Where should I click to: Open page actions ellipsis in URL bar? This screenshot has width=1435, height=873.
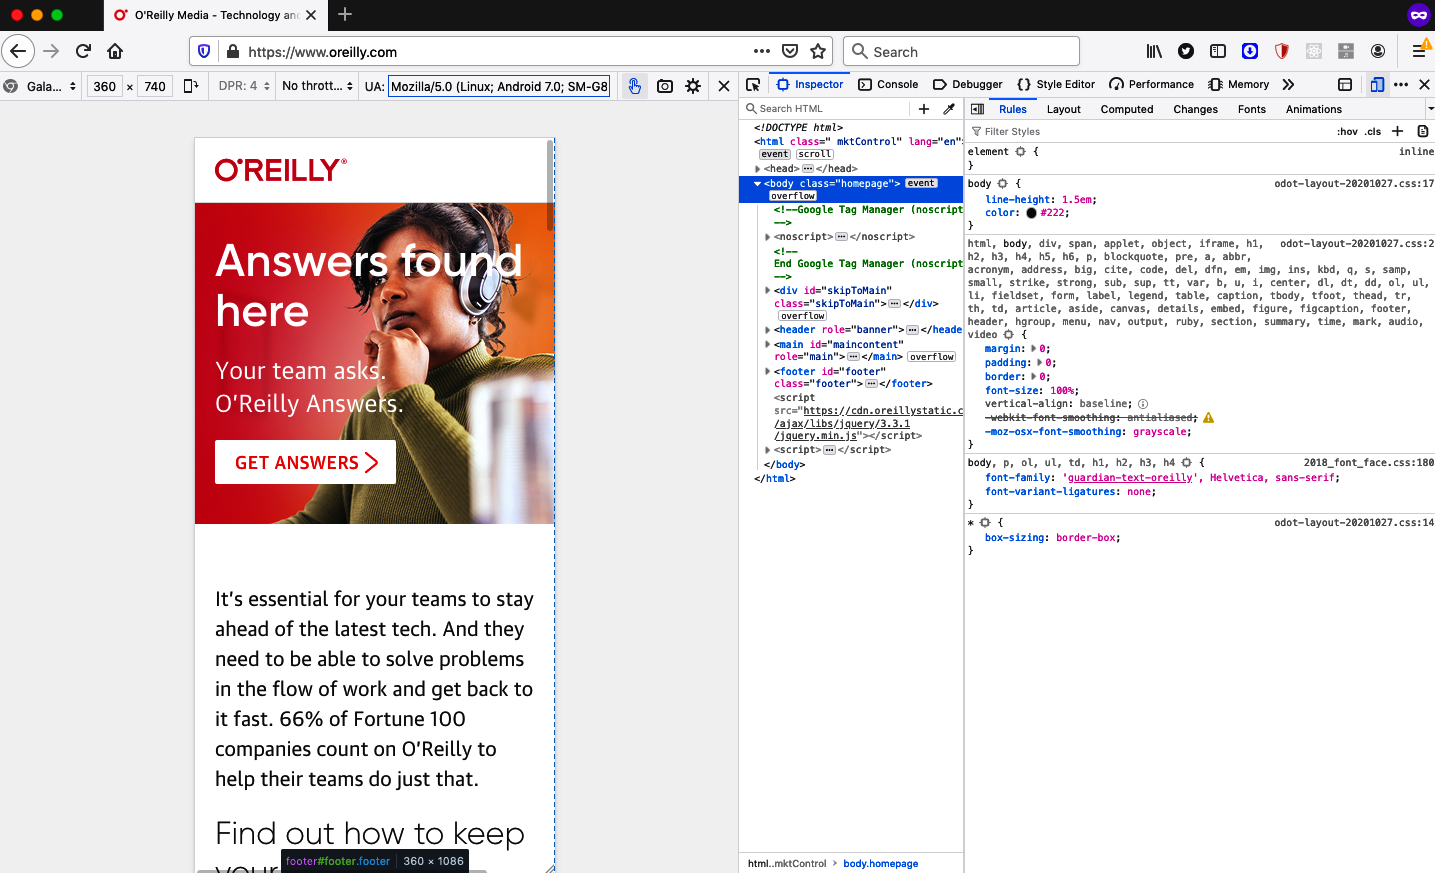(x=762, y=51)
